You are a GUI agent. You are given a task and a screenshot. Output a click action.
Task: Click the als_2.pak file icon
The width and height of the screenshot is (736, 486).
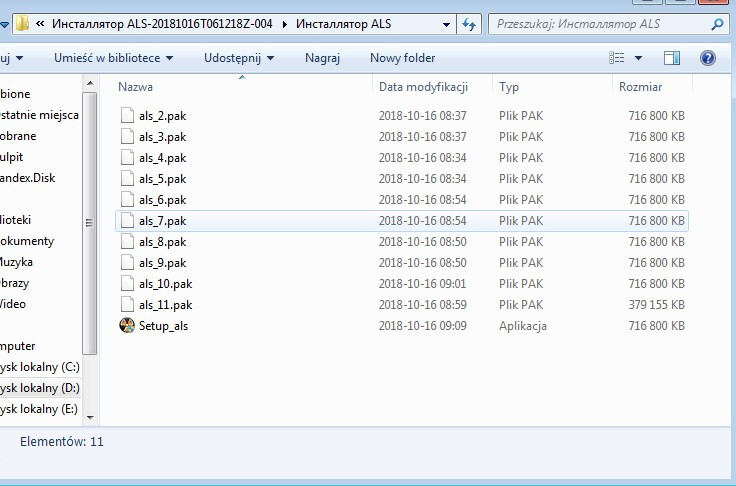pyautogui.click(x=127, y=116)
